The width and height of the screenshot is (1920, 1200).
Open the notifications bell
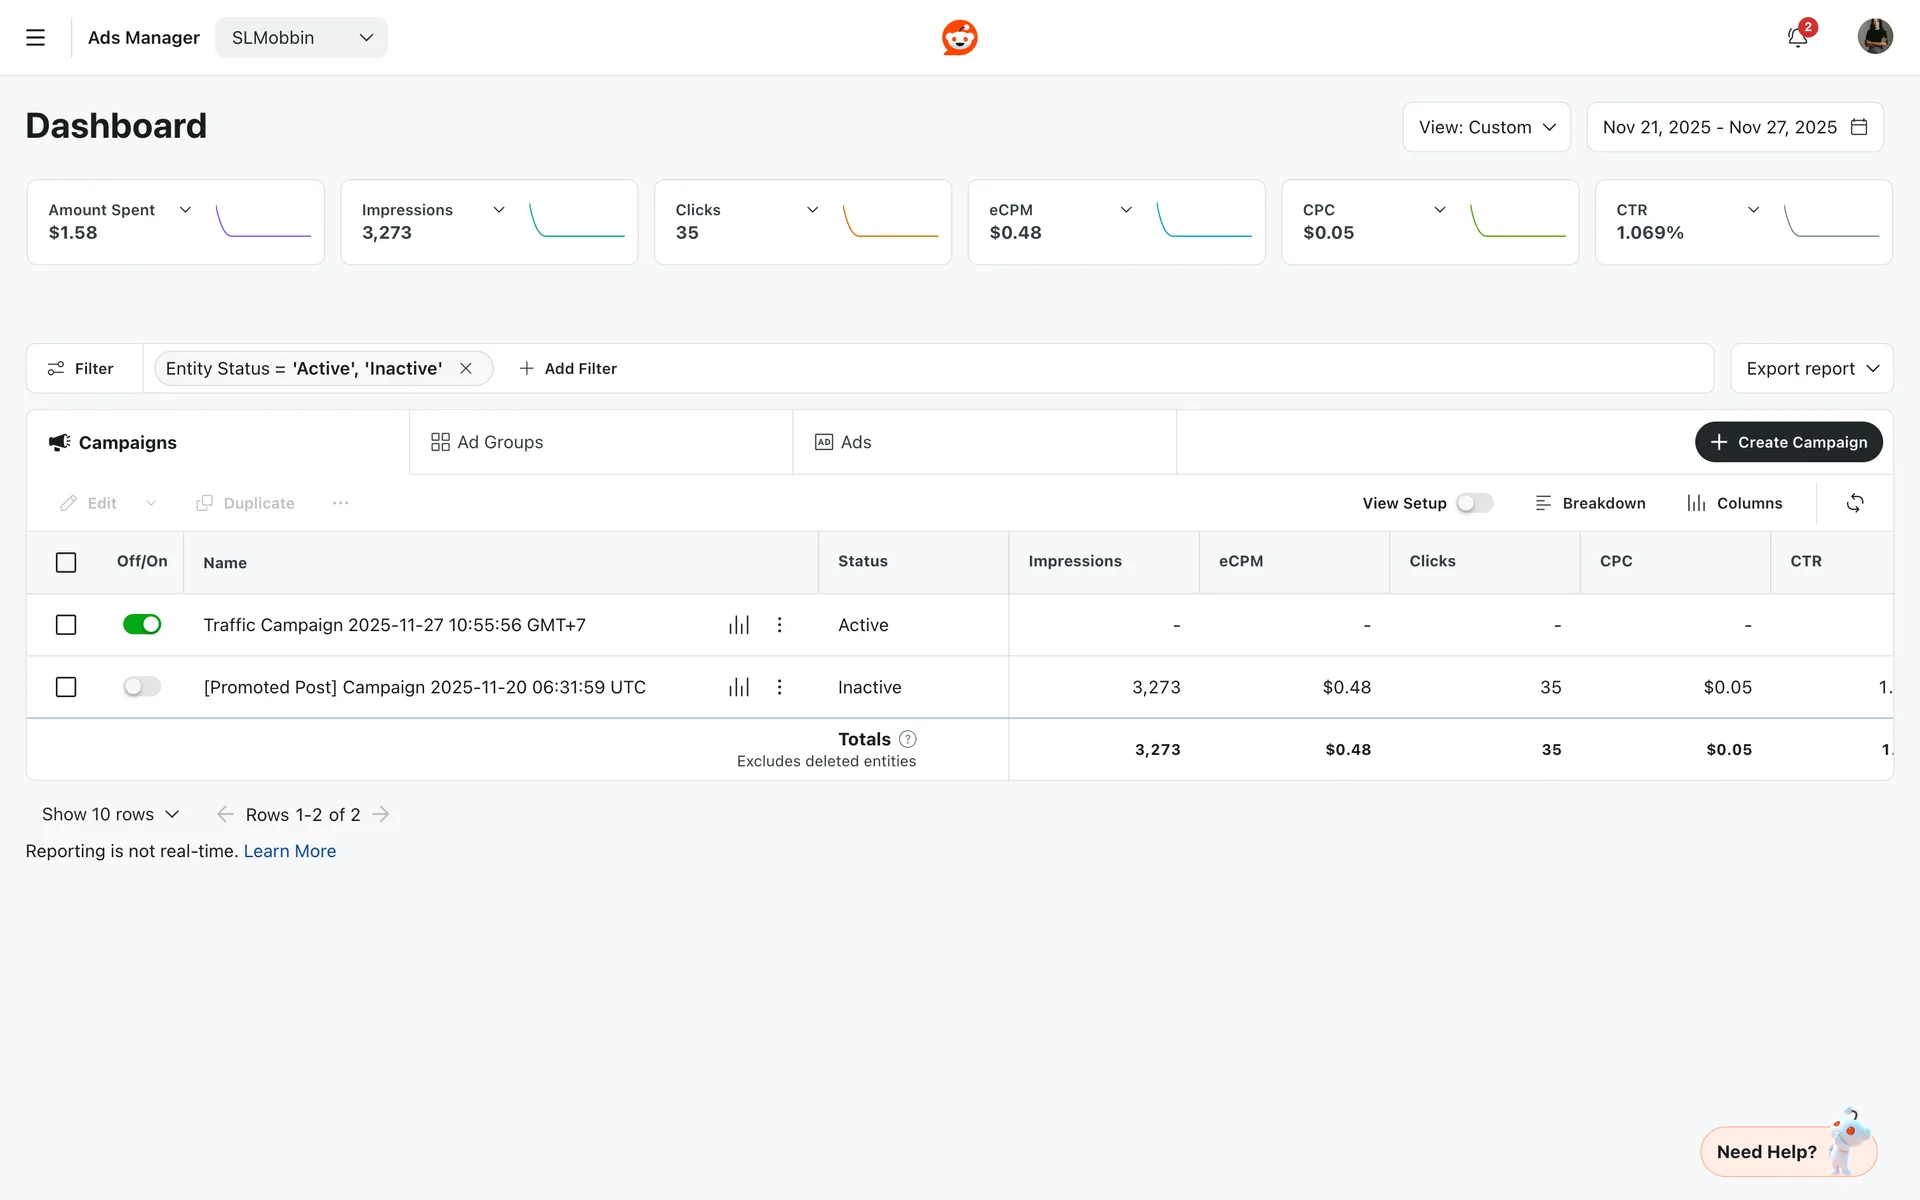1797,38
